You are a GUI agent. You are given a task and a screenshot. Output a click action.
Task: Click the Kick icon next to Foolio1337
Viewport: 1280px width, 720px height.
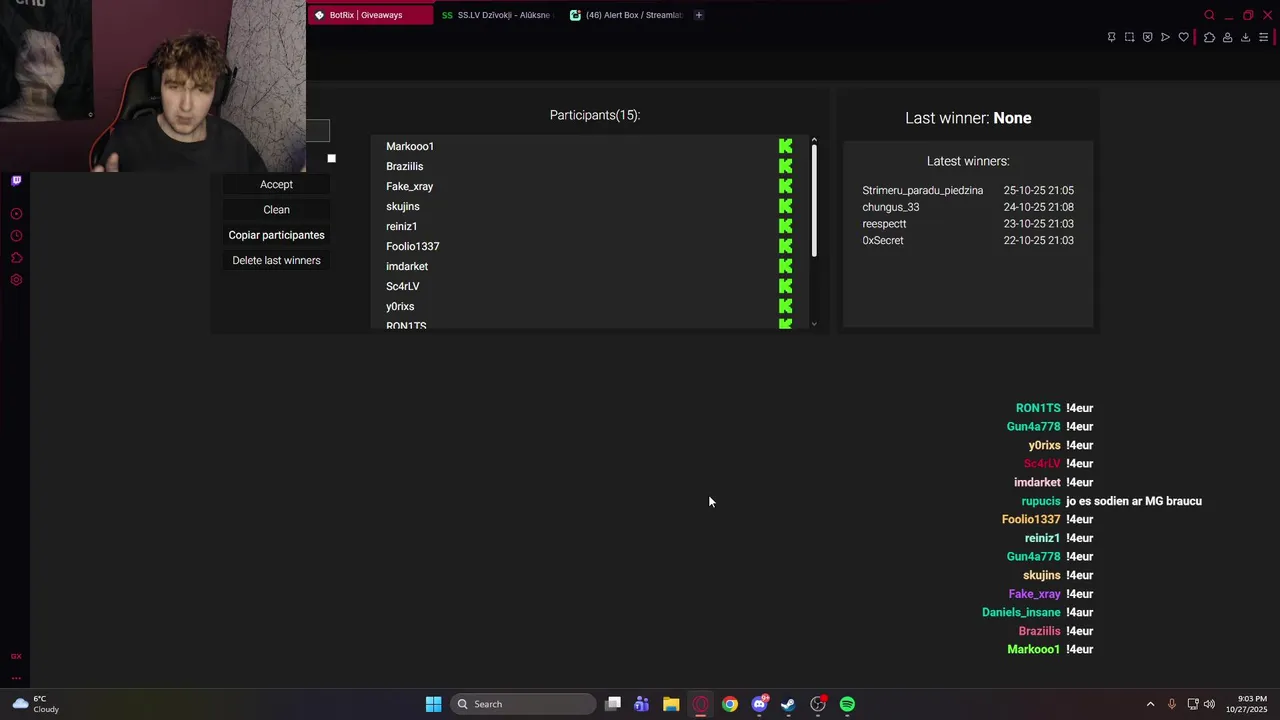[x=786, y=246]
